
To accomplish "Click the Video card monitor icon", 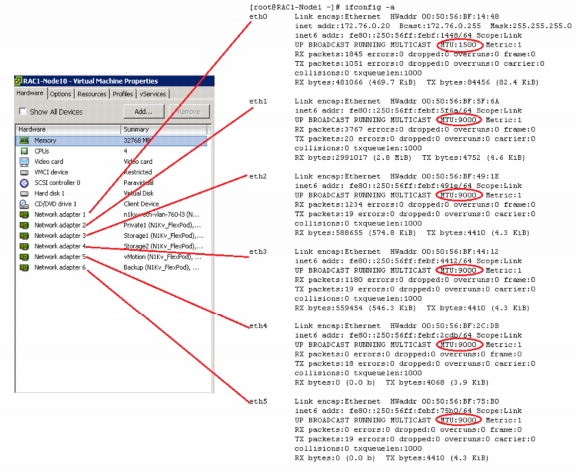I will point(24,162).
